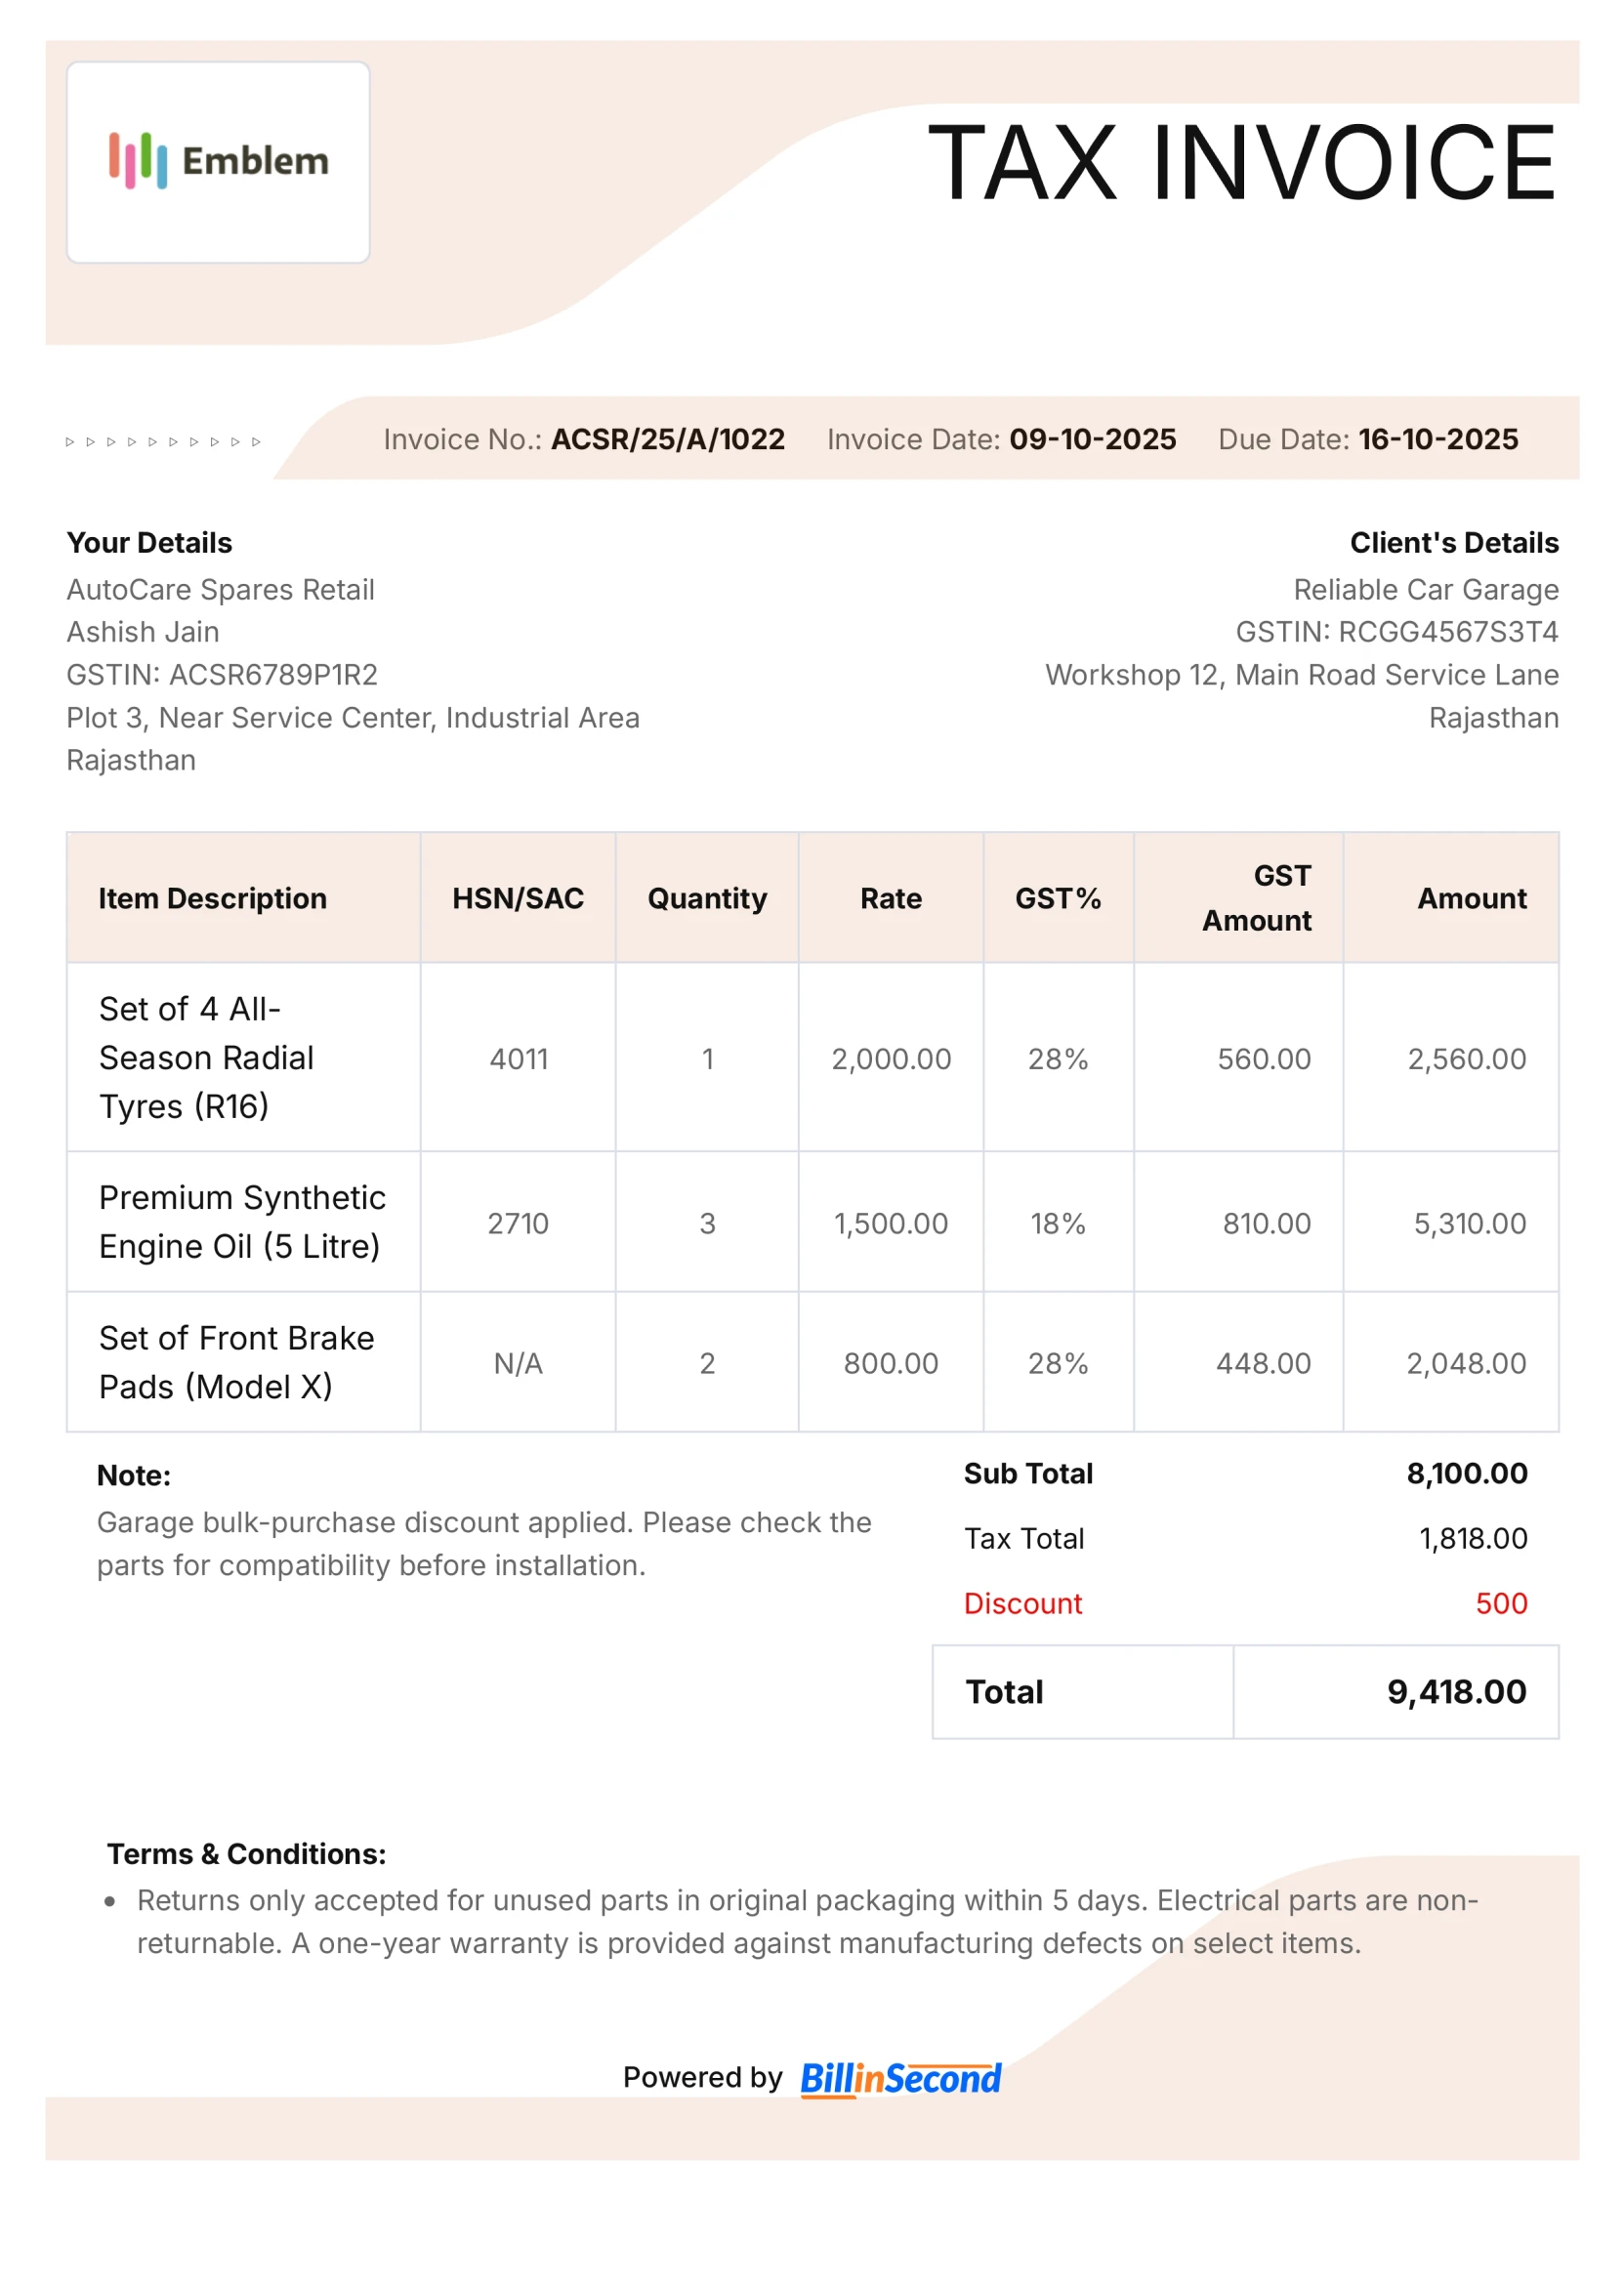Select the All-Season Radial Tyres item
This screenshot has height=2284, width=1624.
206,1057
